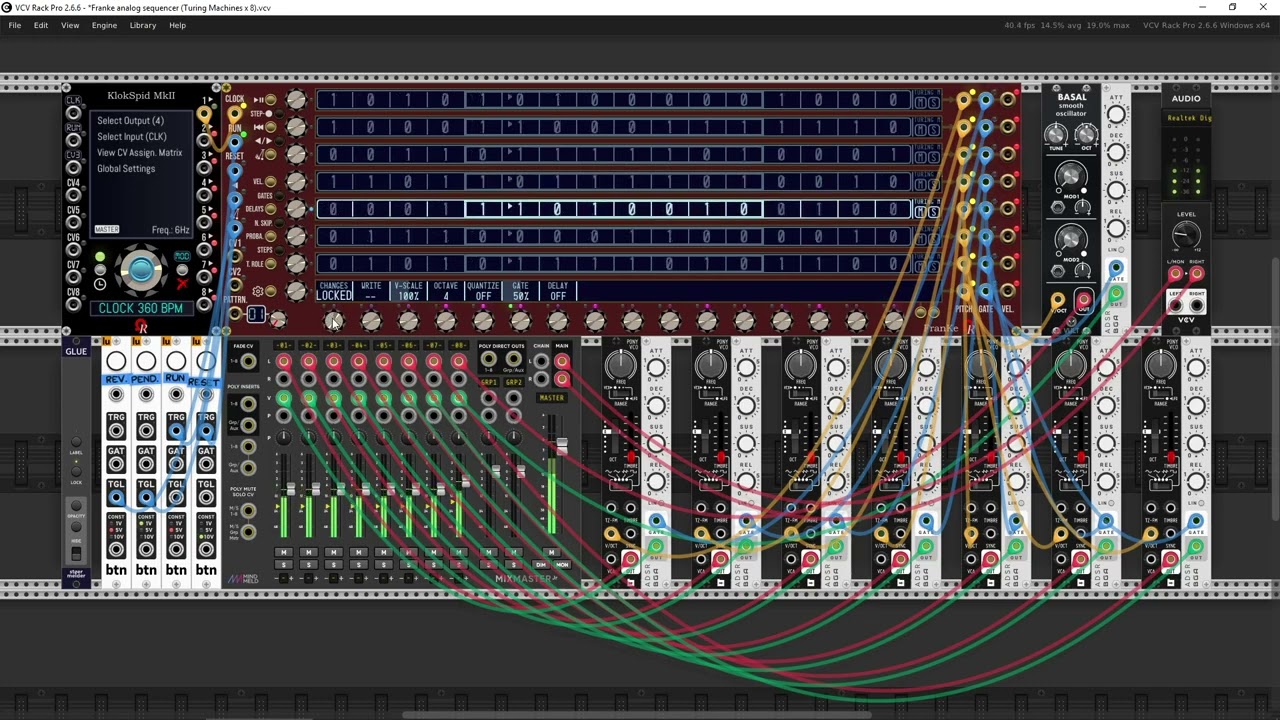
Task: Click the Franke rewind-to-start button
Action: coord(270,126)
